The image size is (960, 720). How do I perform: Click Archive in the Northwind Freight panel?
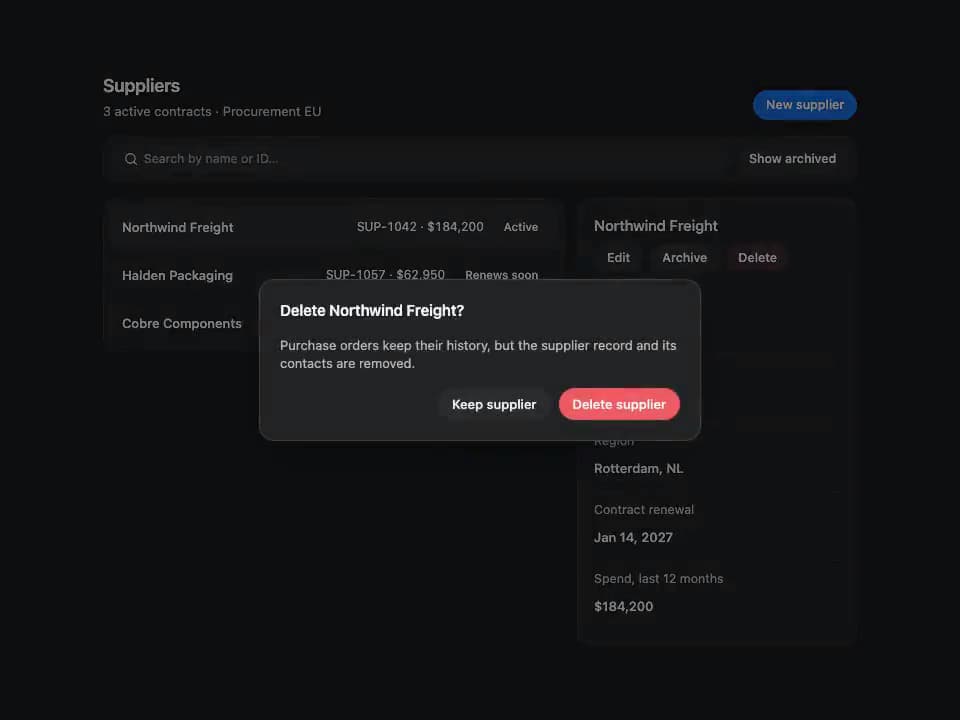[x=684, y=258]
